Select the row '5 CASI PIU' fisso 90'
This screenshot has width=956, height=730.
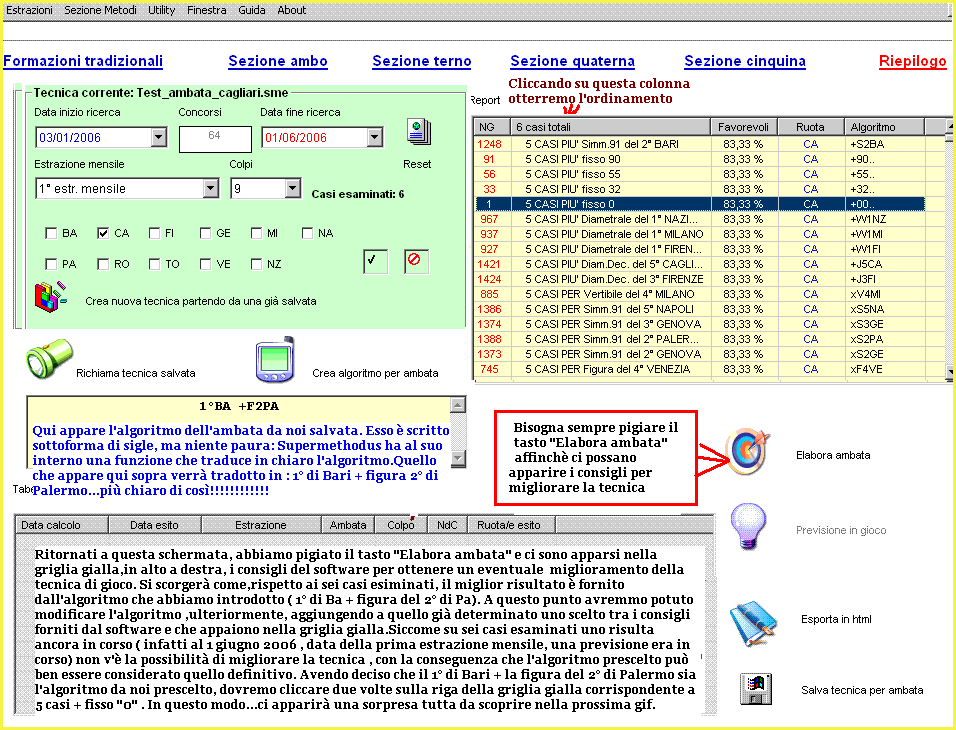[x=700, y=159]
